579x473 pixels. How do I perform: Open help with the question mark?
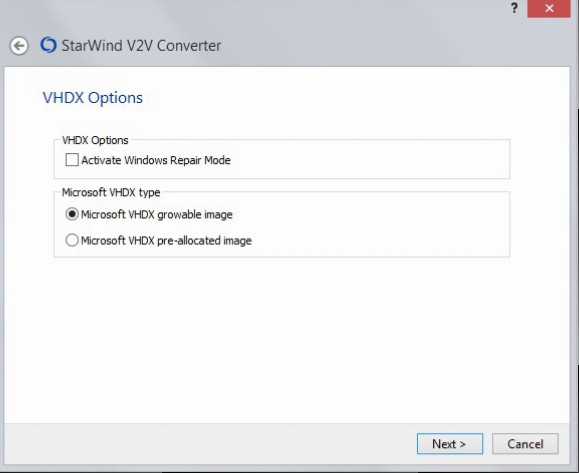pyautogui.click(x=514, y=8)
